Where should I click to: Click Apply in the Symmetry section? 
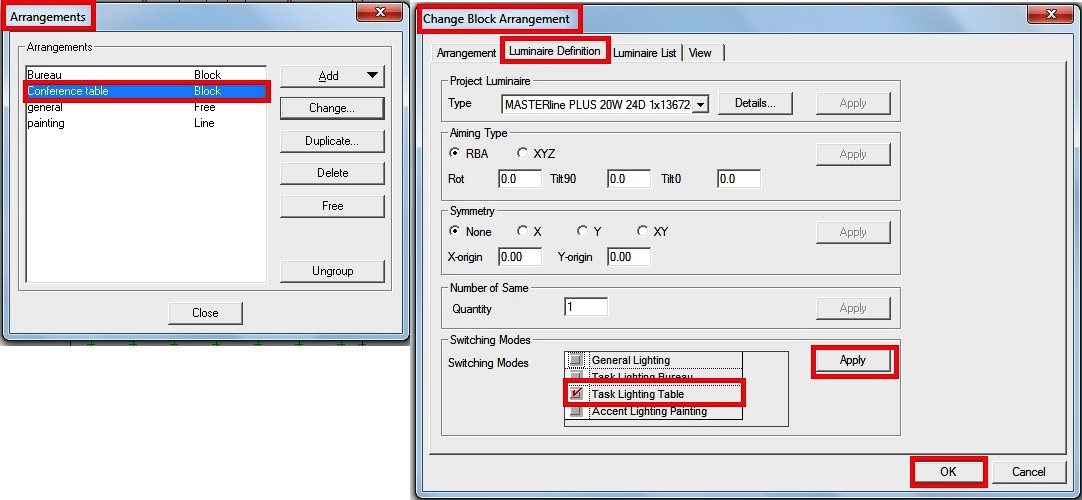(853, 232)
